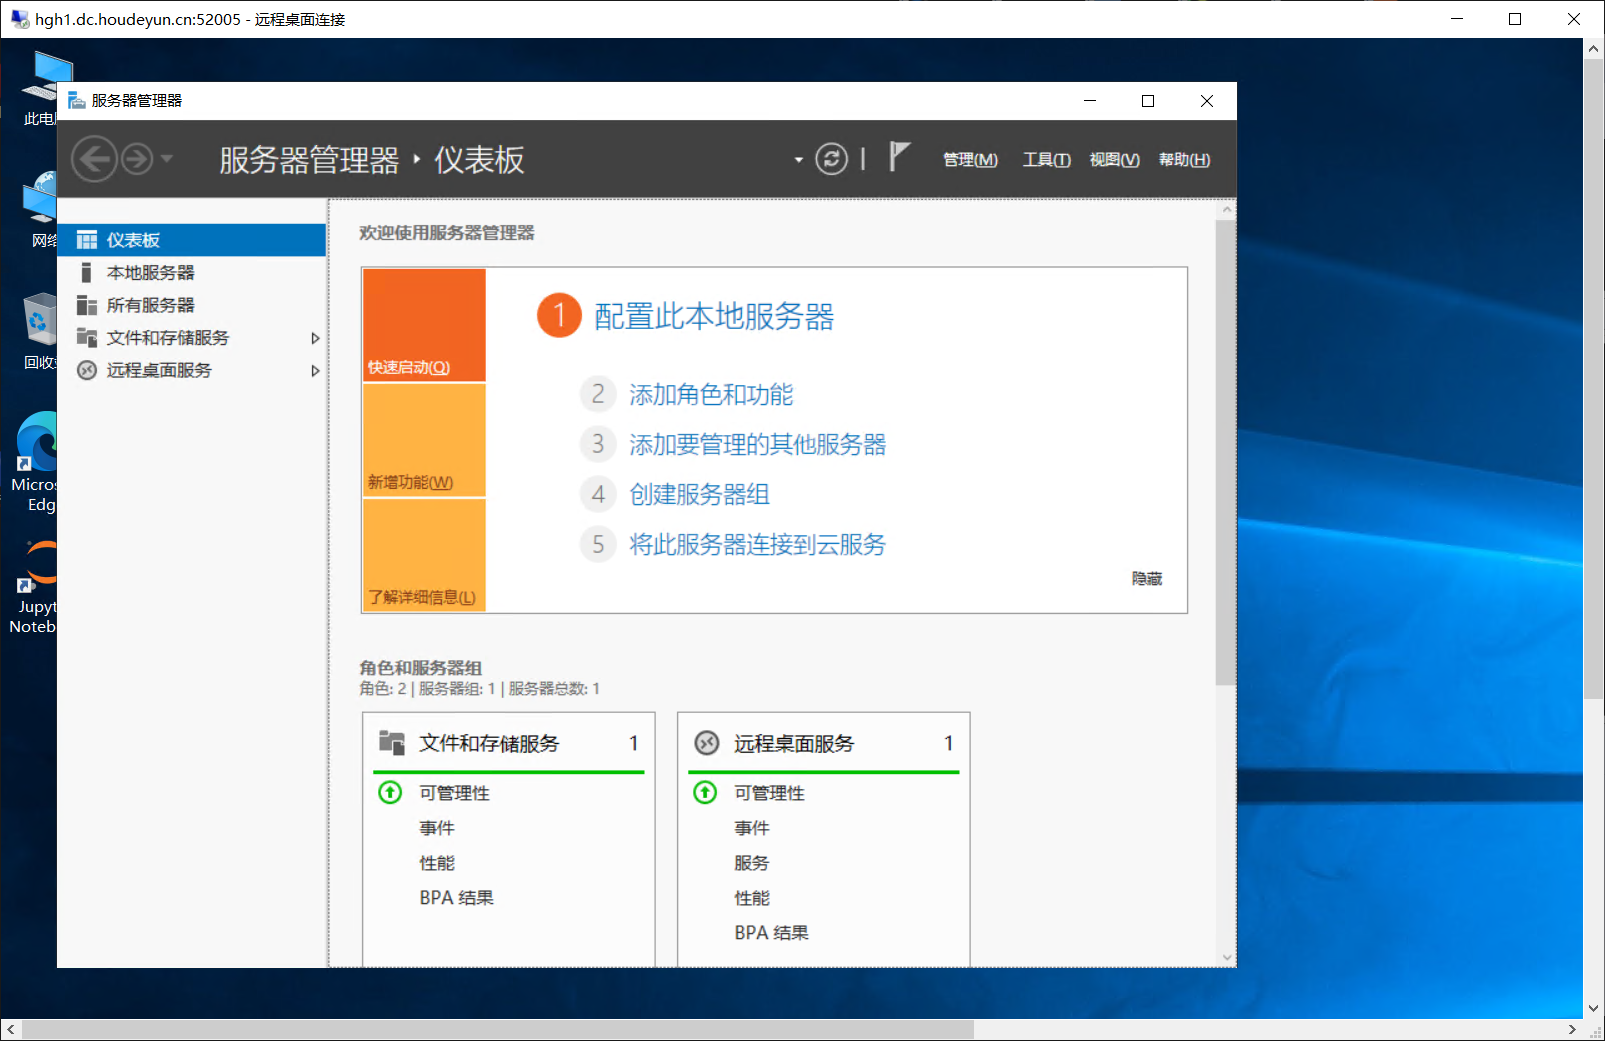Open 可管理性 in the 文件和存储服务 tile
Viewport: 1605px width, 1041px height.
[455, 793]
